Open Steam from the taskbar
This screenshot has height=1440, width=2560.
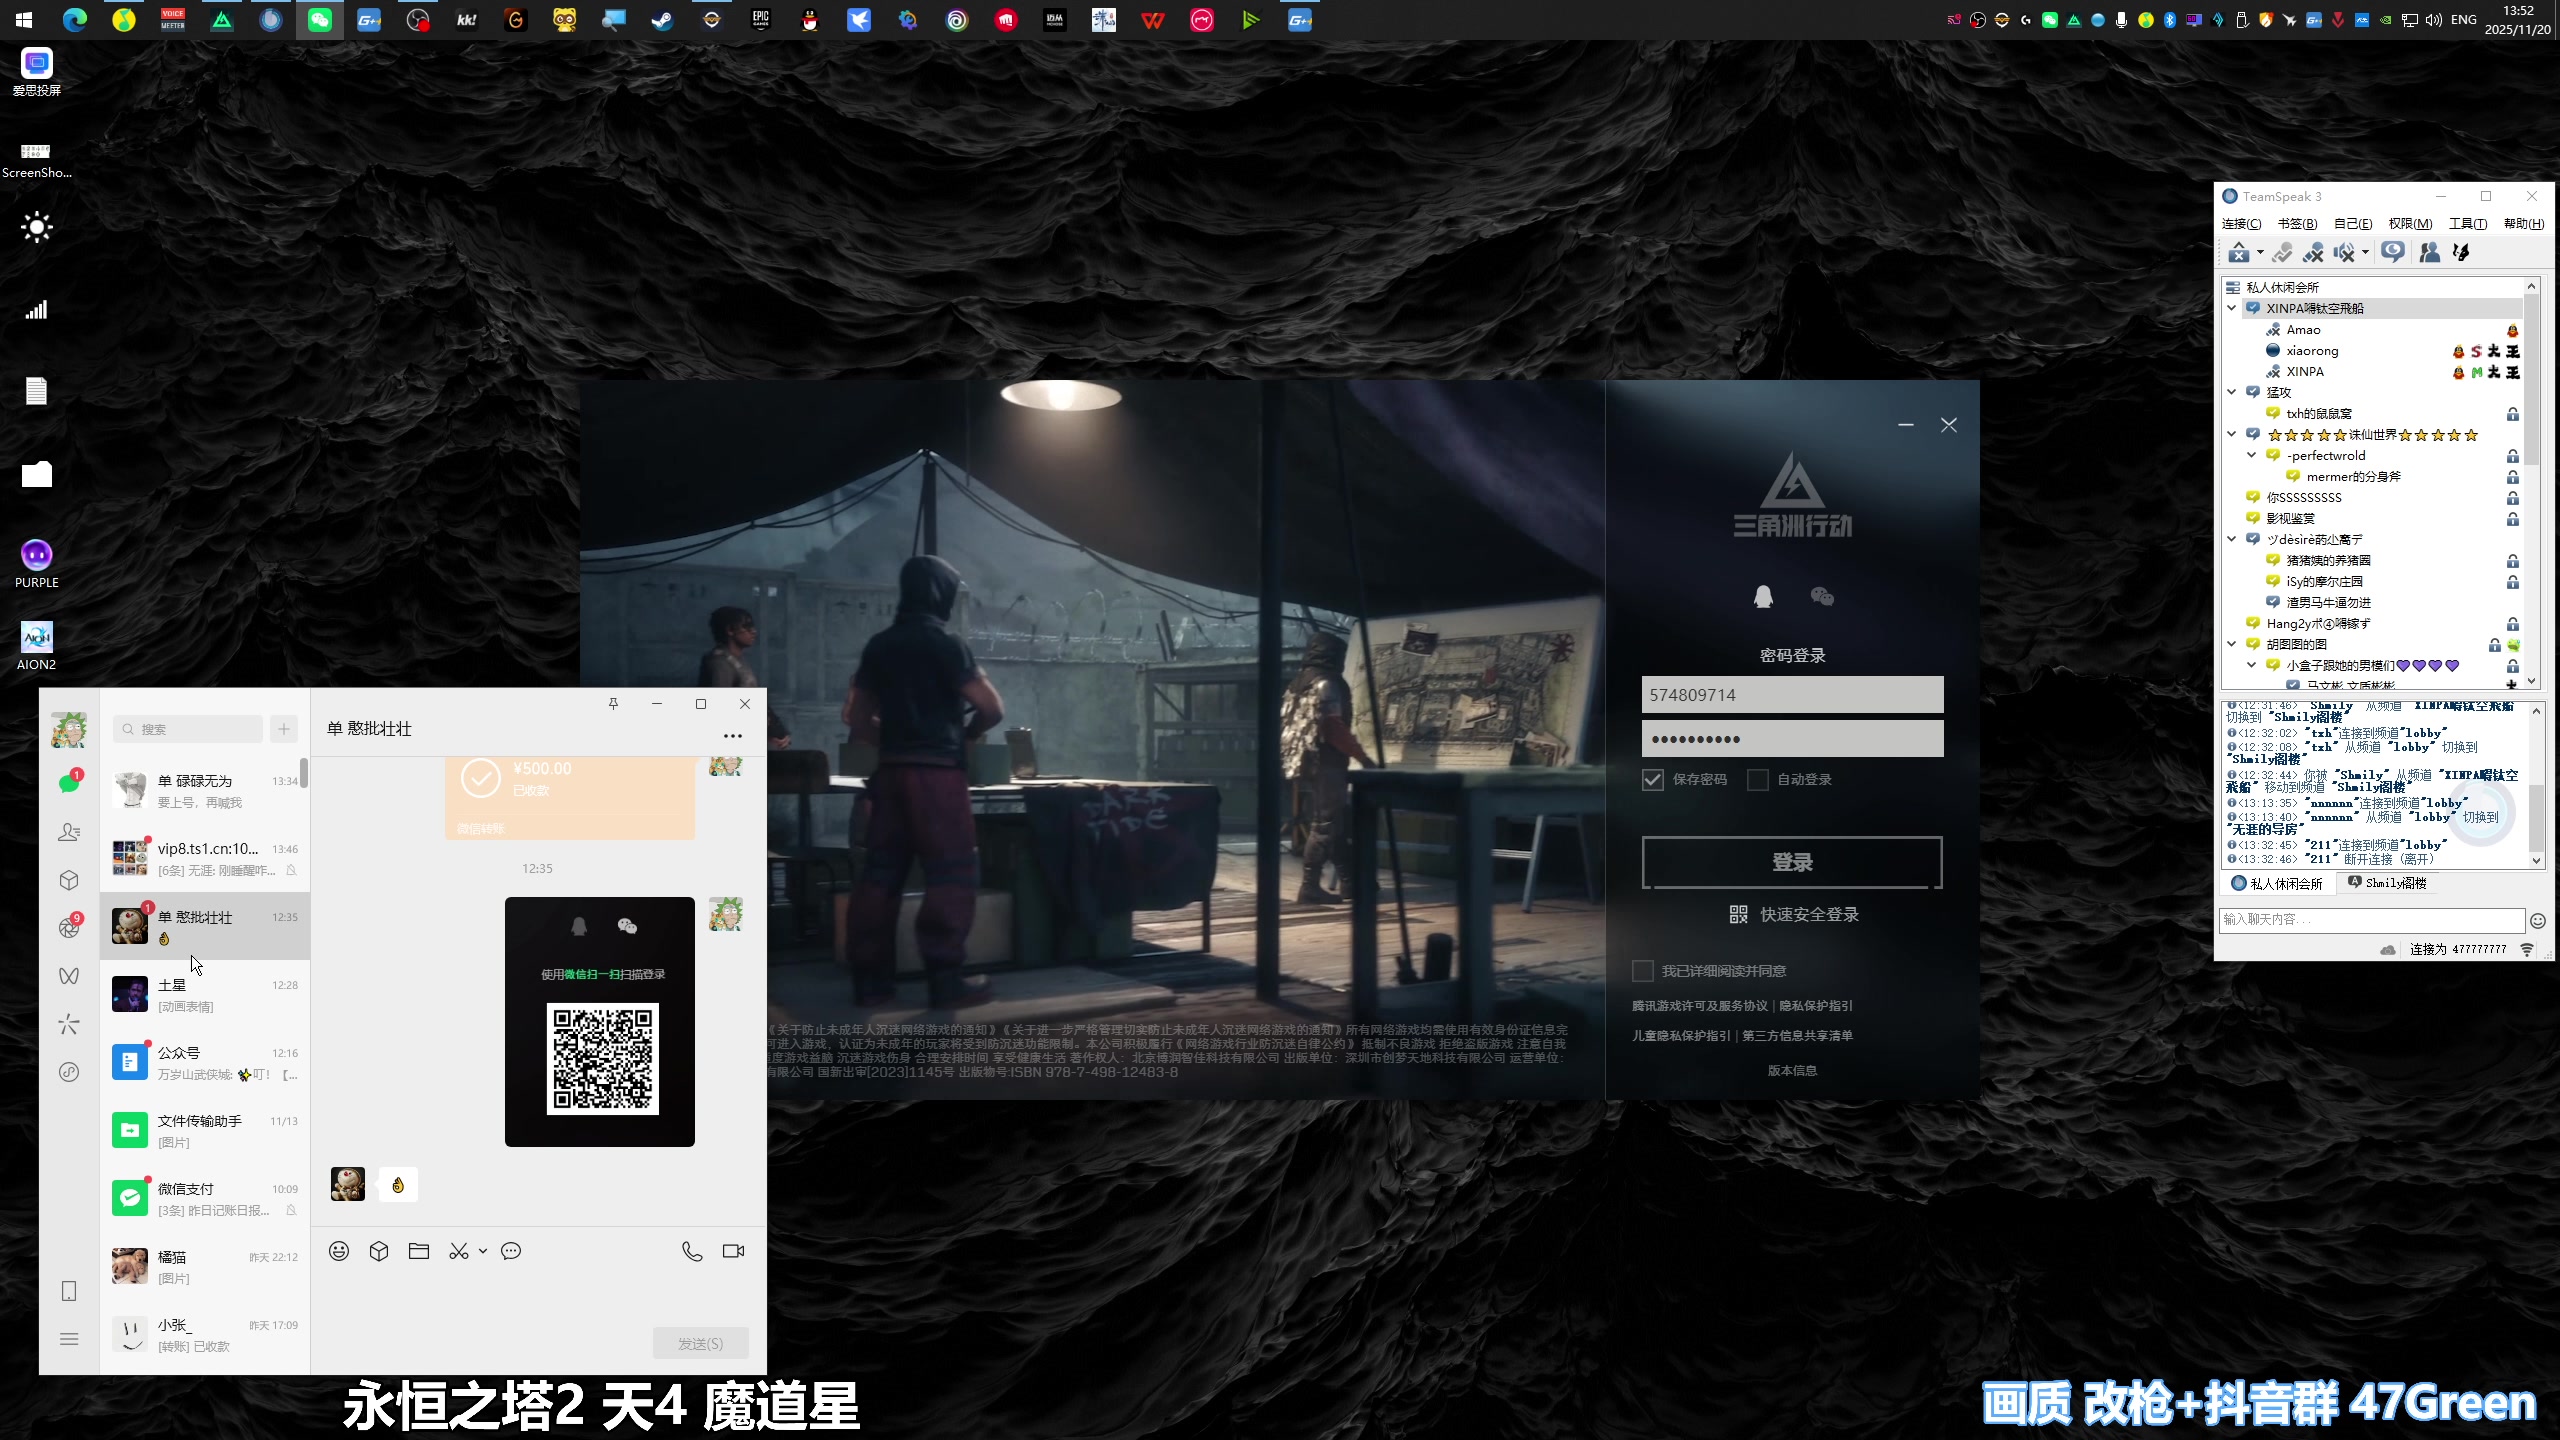click(662, 20)
